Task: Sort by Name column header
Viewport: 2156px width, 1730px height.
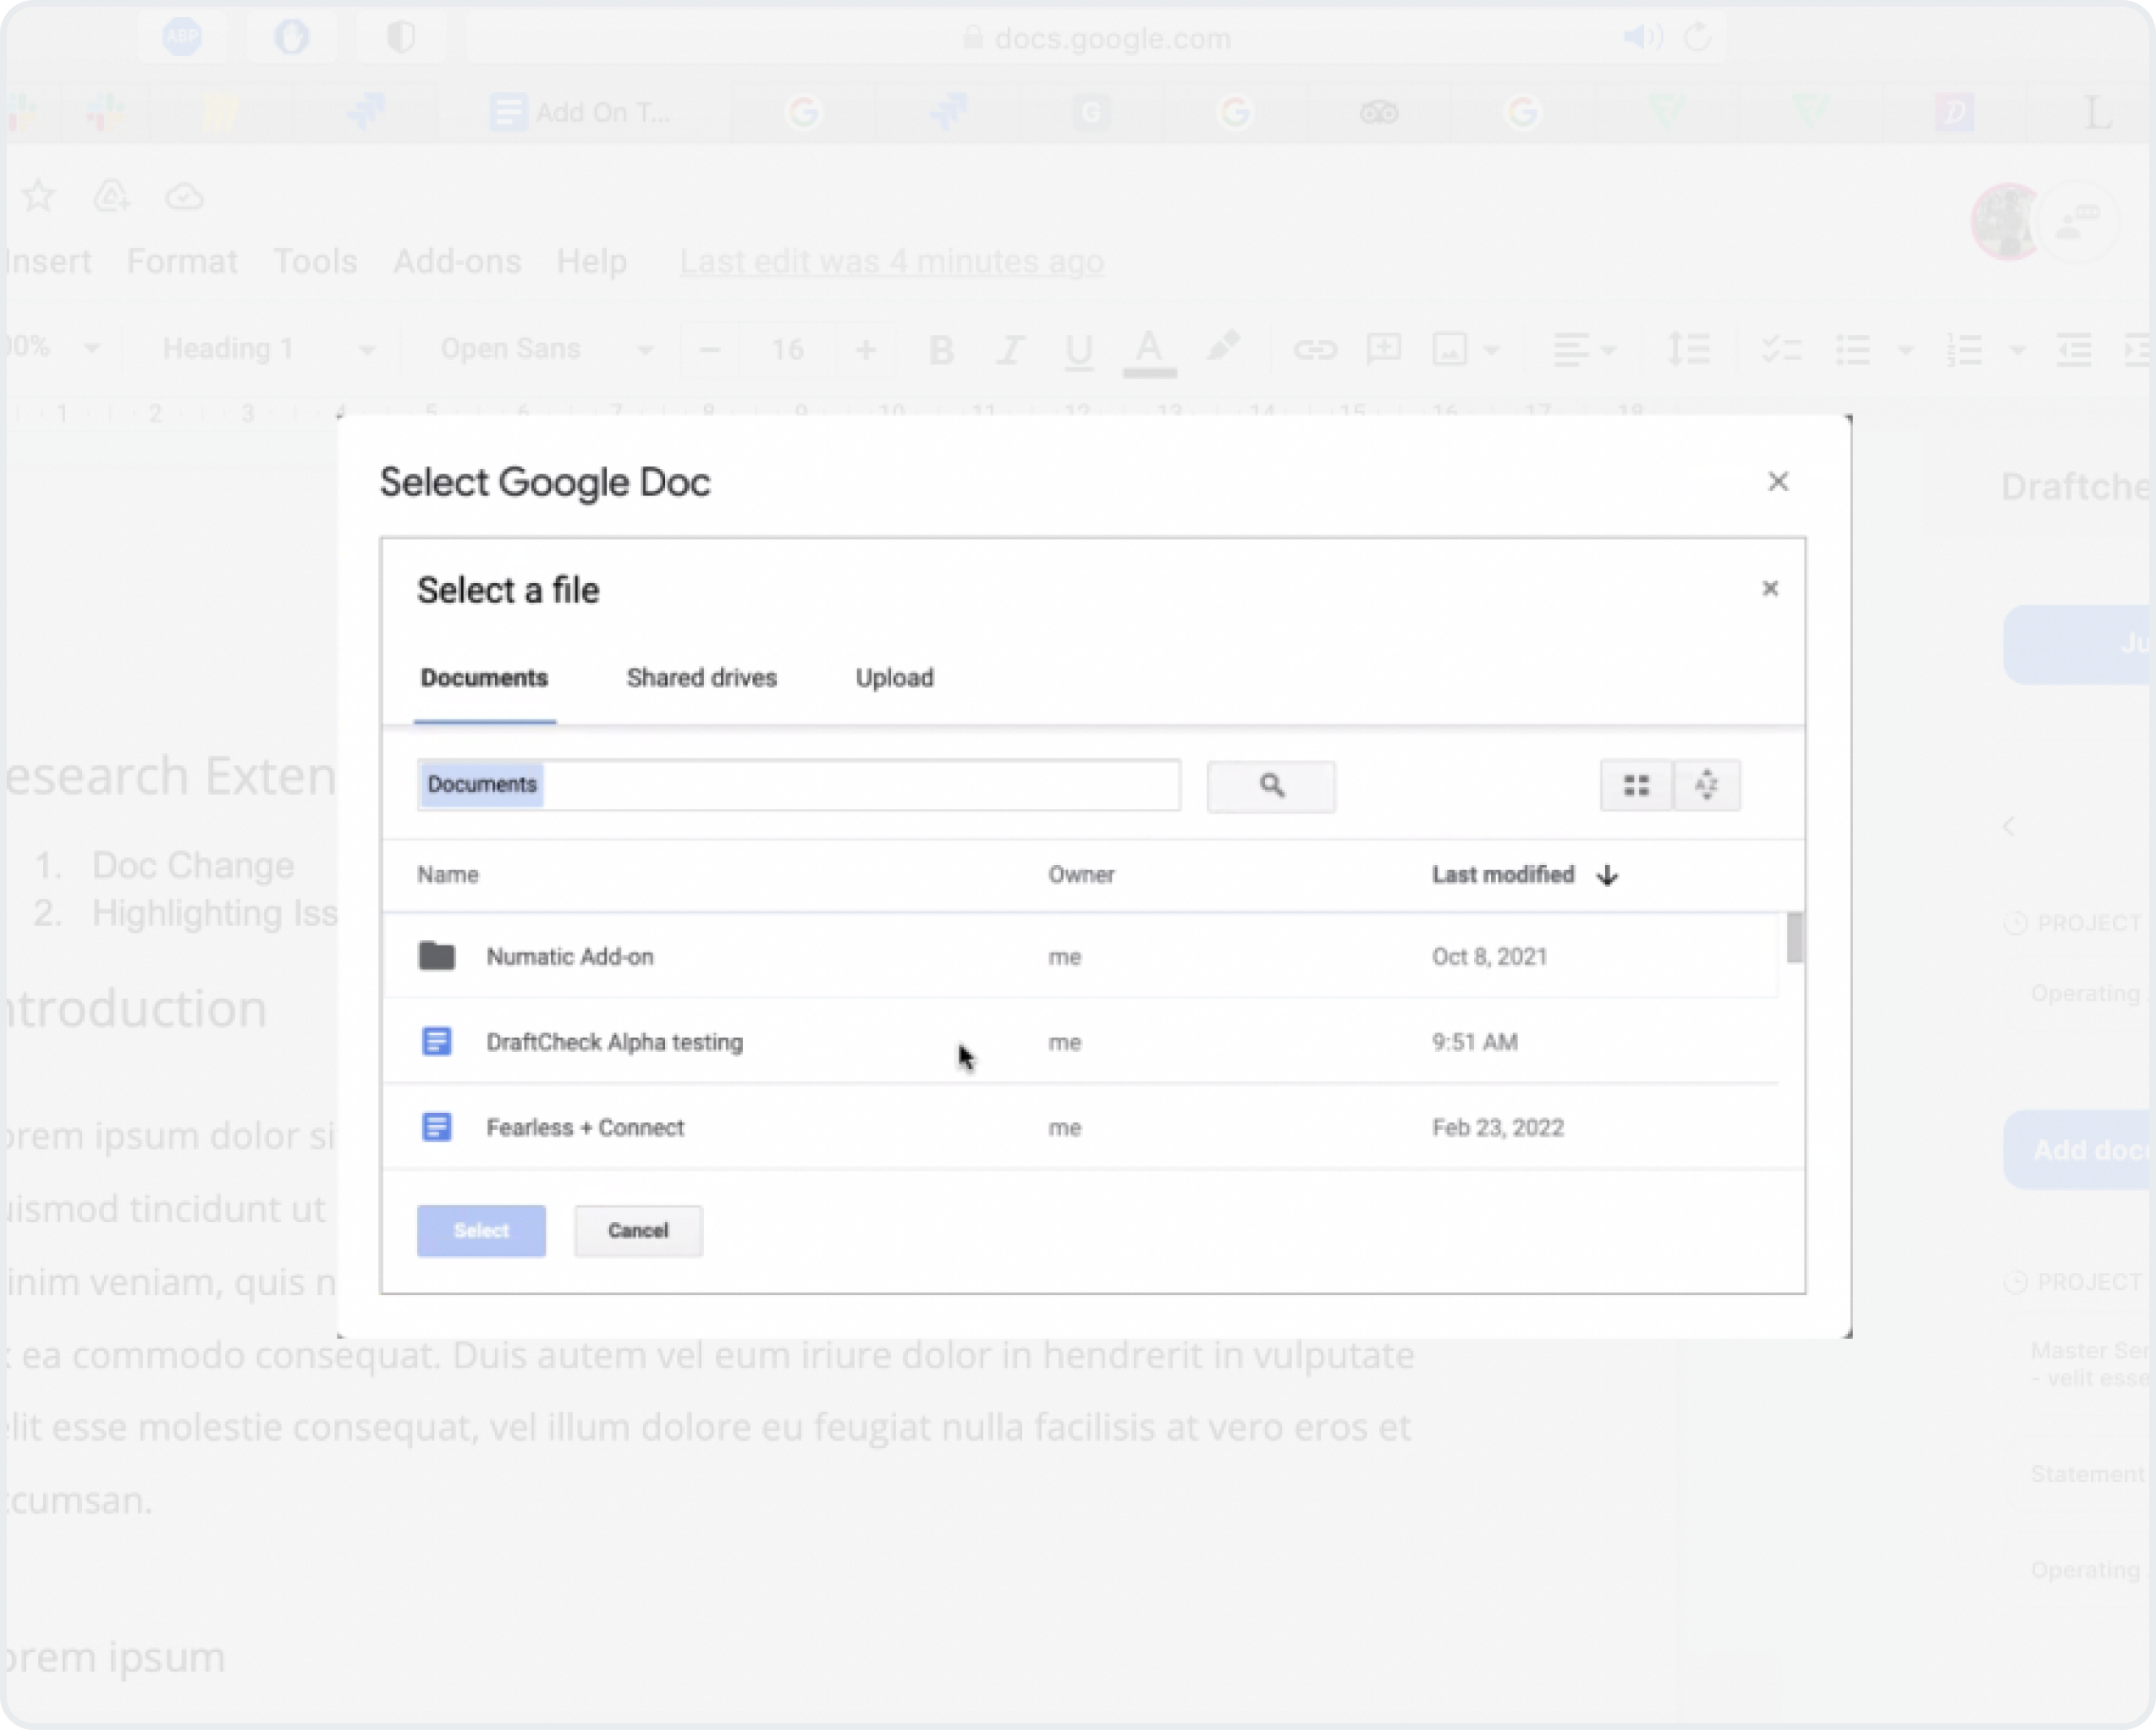Action: coord(448,875)
